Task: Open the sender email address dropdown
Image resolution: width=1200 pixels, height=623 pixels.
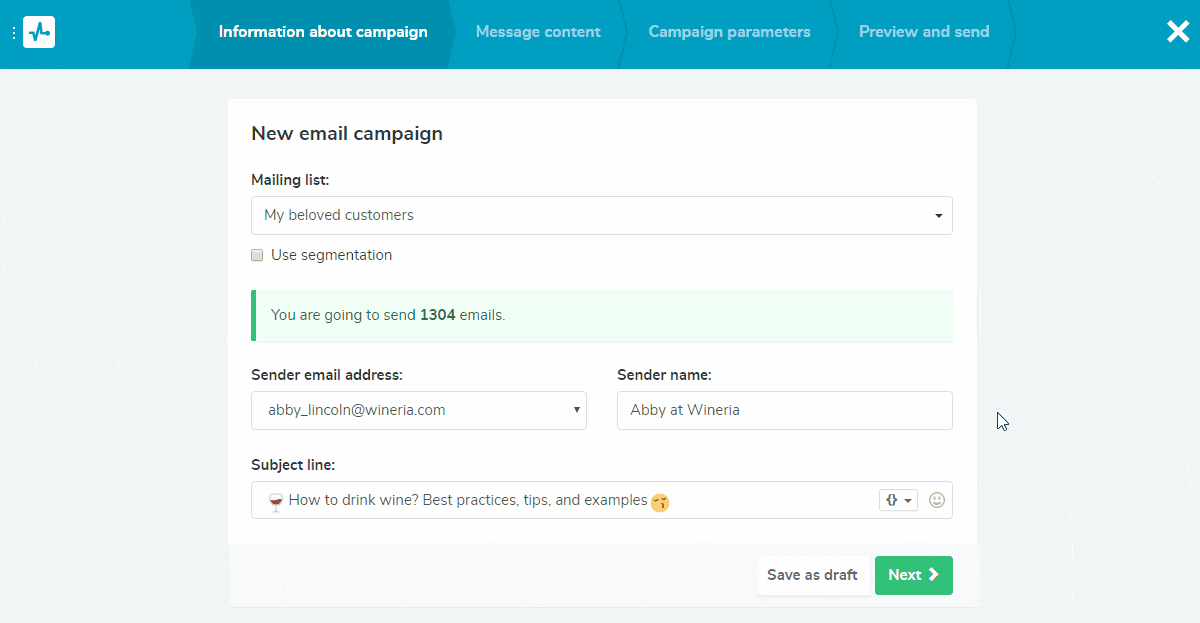Action: point(576,409)
